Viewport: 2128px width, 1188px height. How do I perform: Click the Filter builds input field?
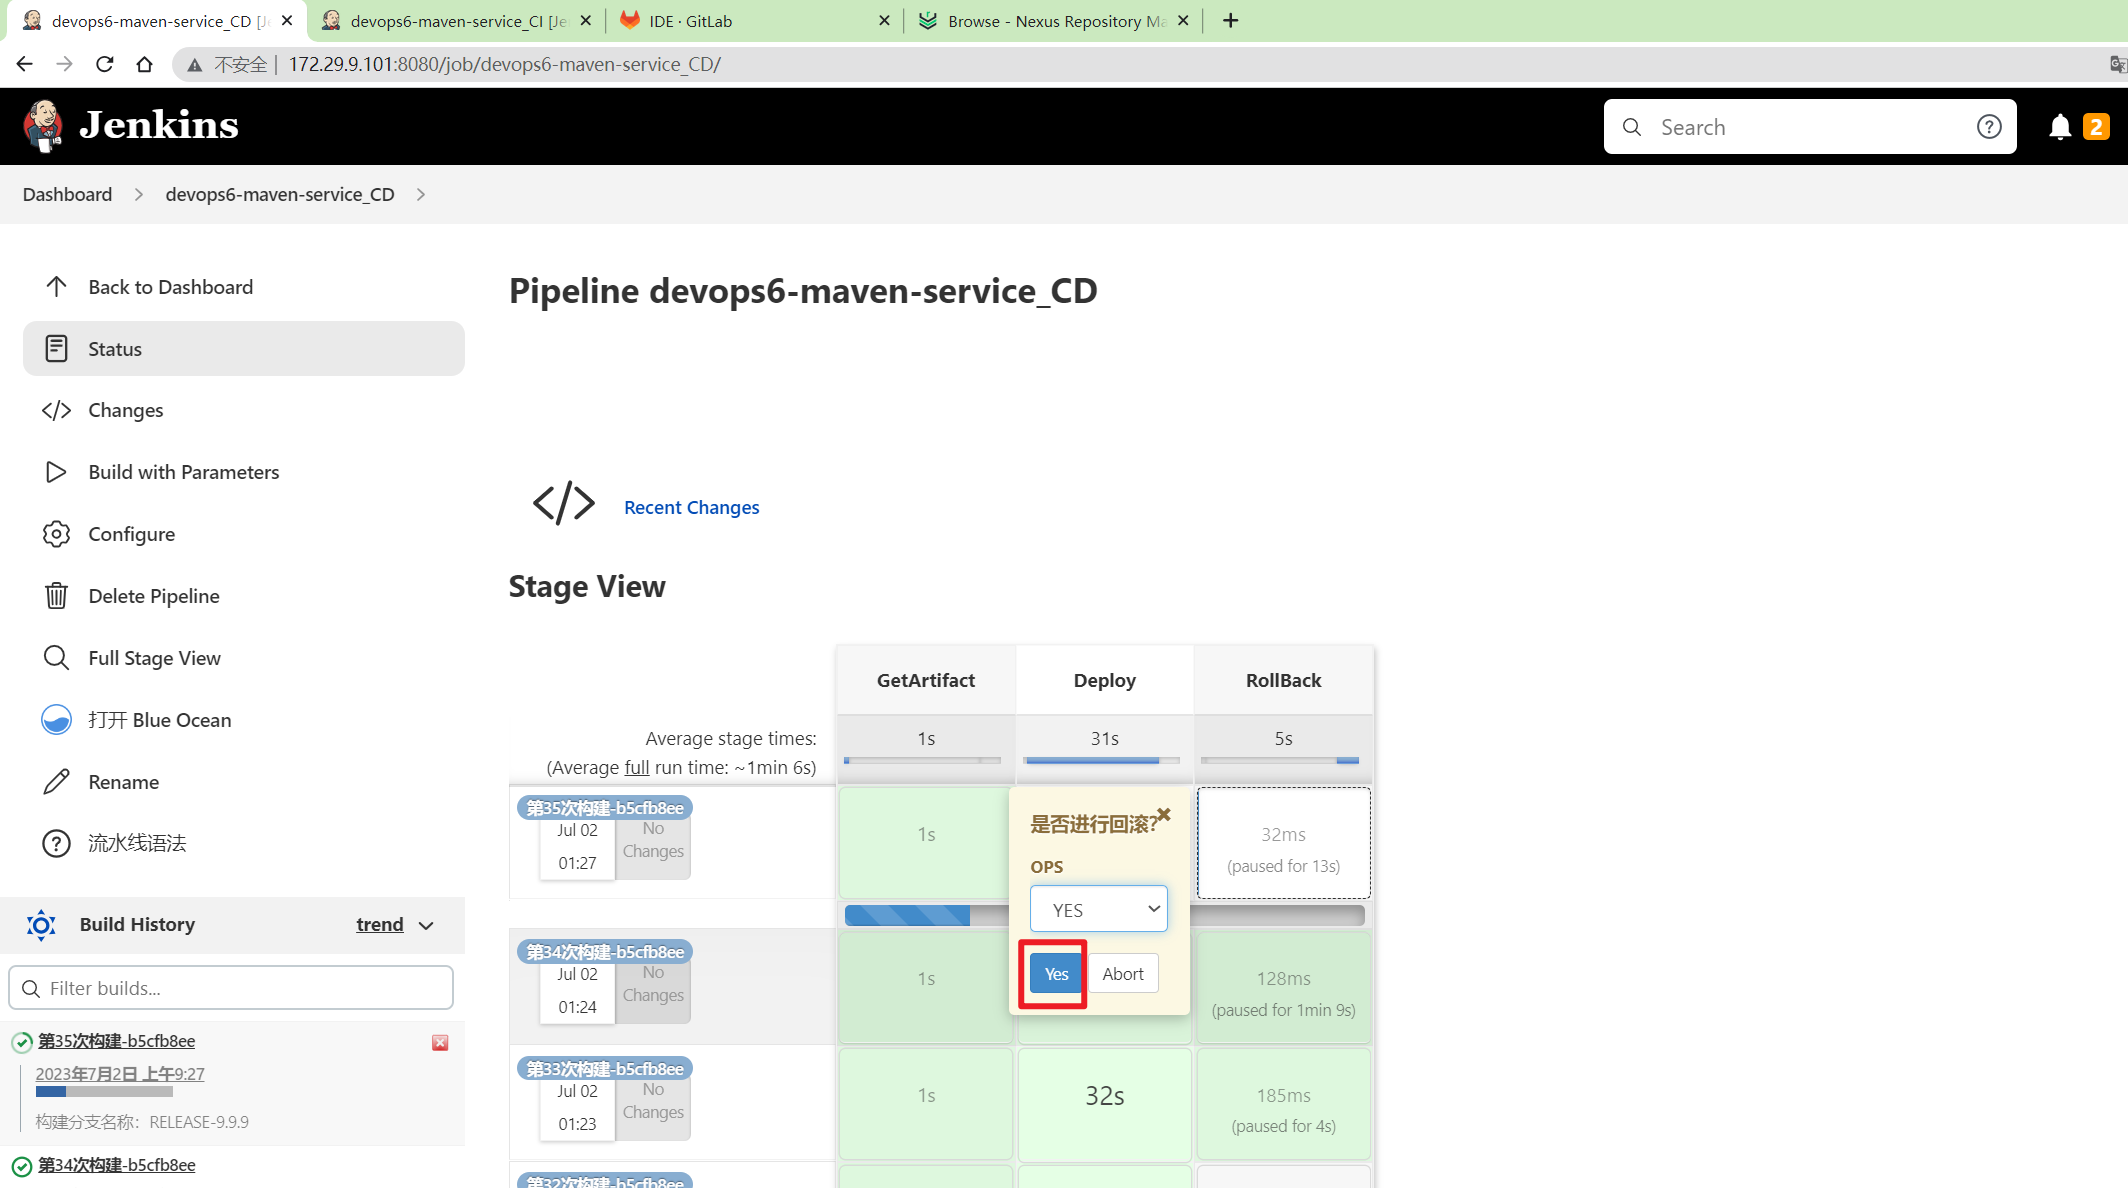(x=231, y=988)
